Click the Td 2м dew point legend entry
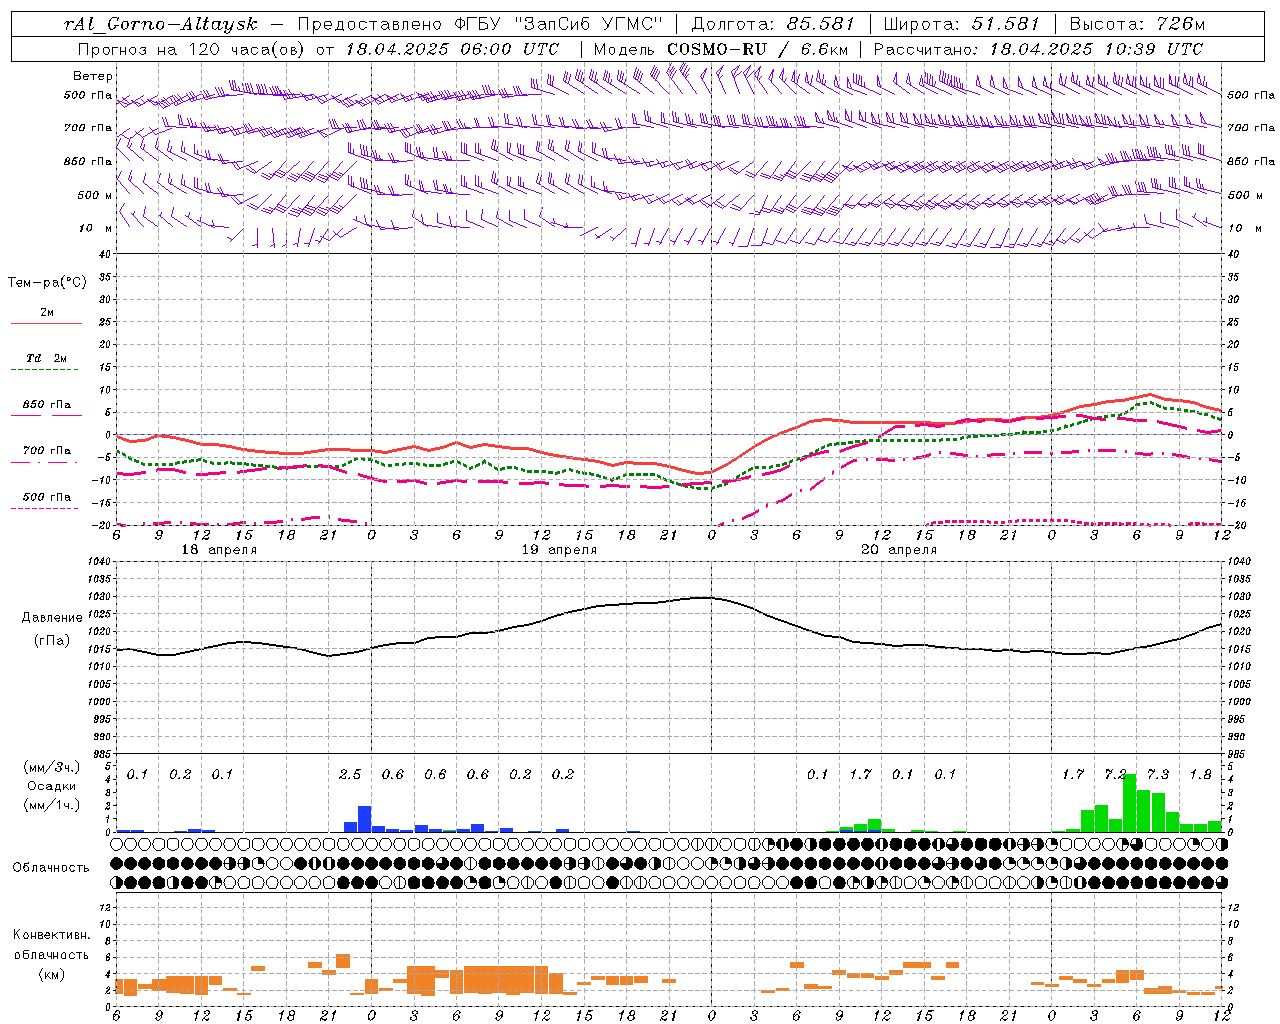This screenshot has height=1024, width=1280. pyautogui.click(x=46, y=359)
